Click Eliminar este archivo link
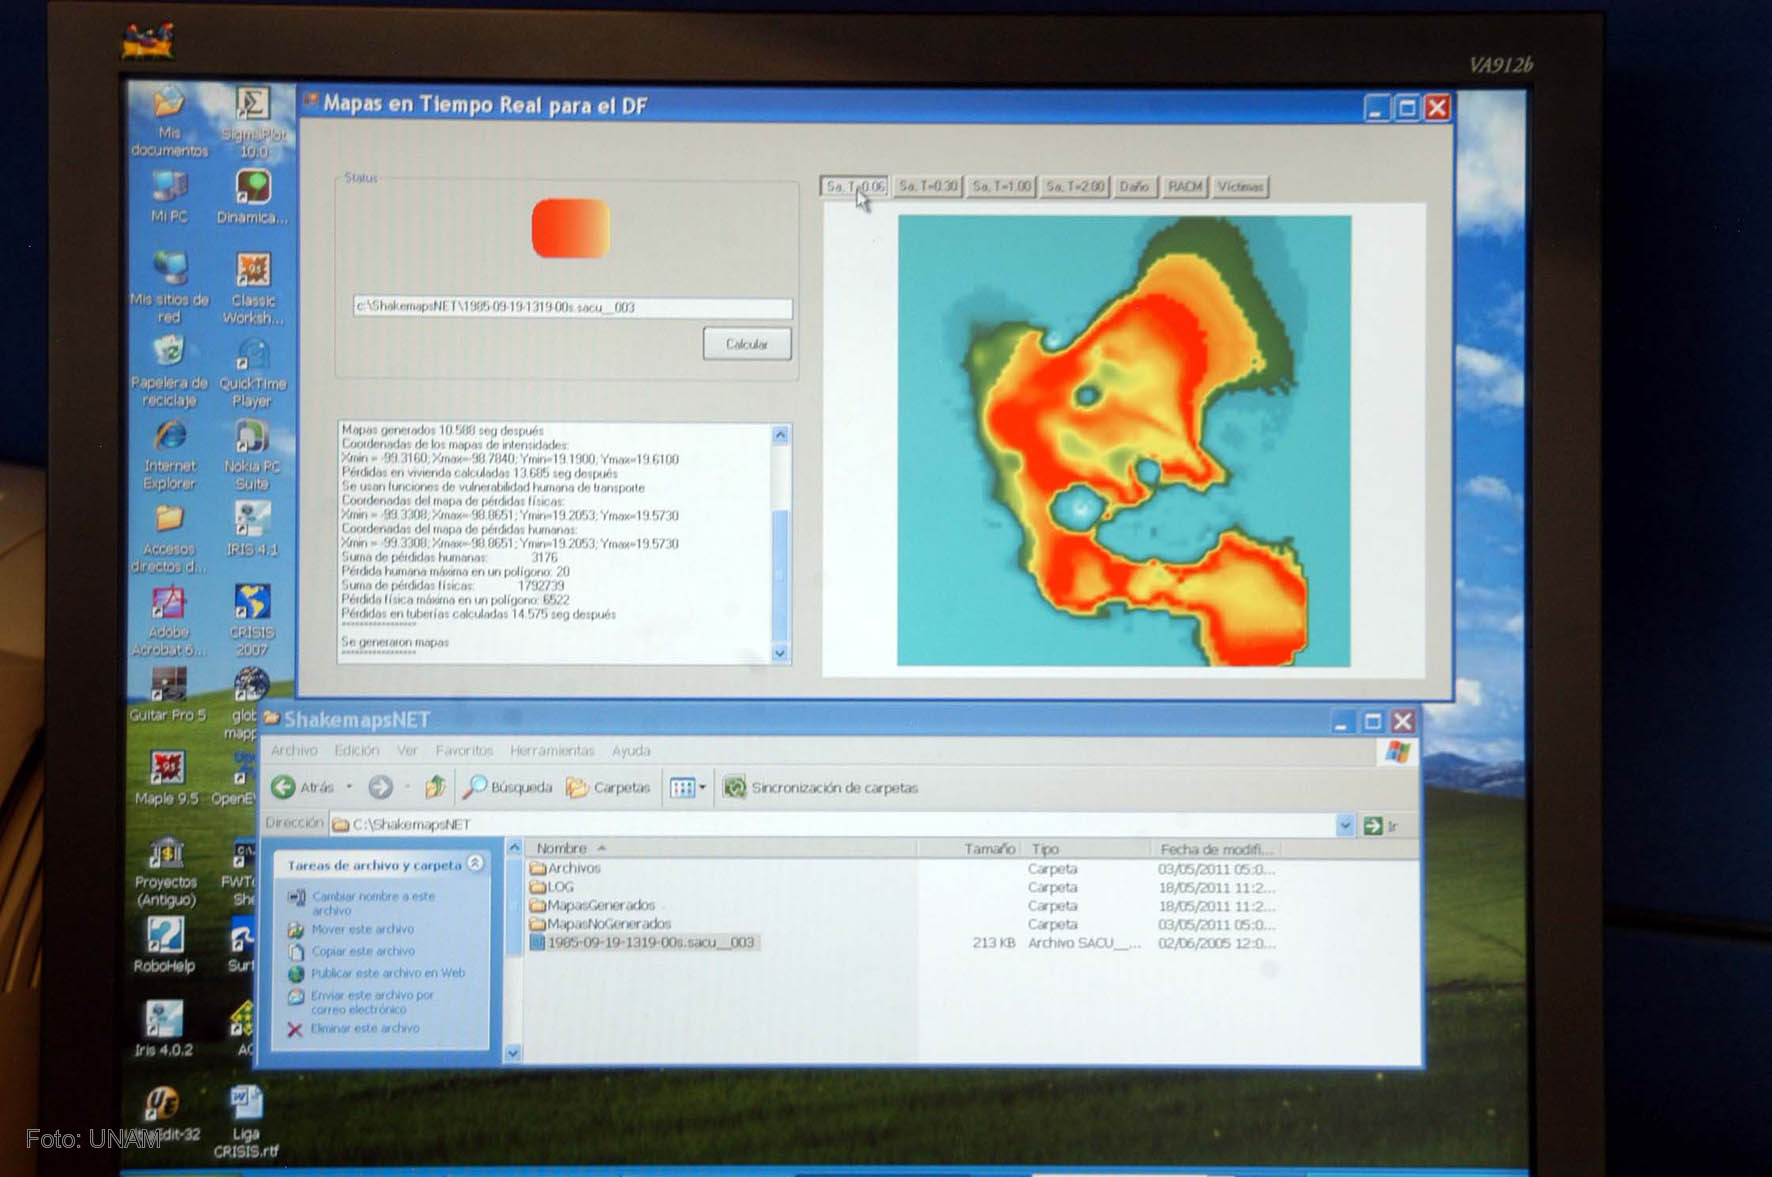This screenshot has height=1177, width=1772. pyautogui.click(x=364, y=1028)
